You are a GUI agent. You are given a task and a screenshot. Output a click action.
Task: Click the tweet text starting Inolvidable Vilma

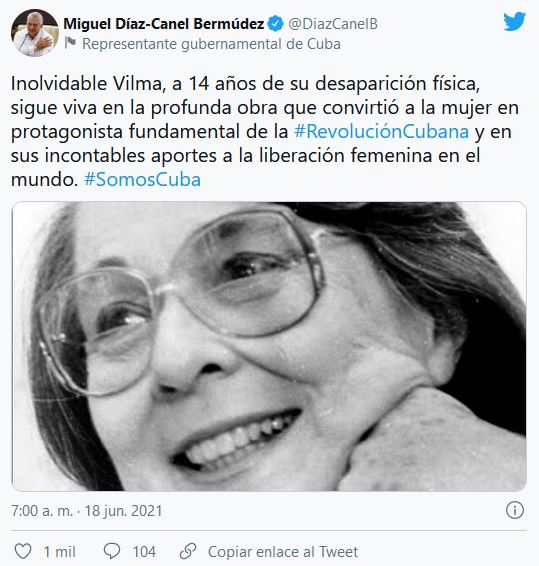pos(265,131)
